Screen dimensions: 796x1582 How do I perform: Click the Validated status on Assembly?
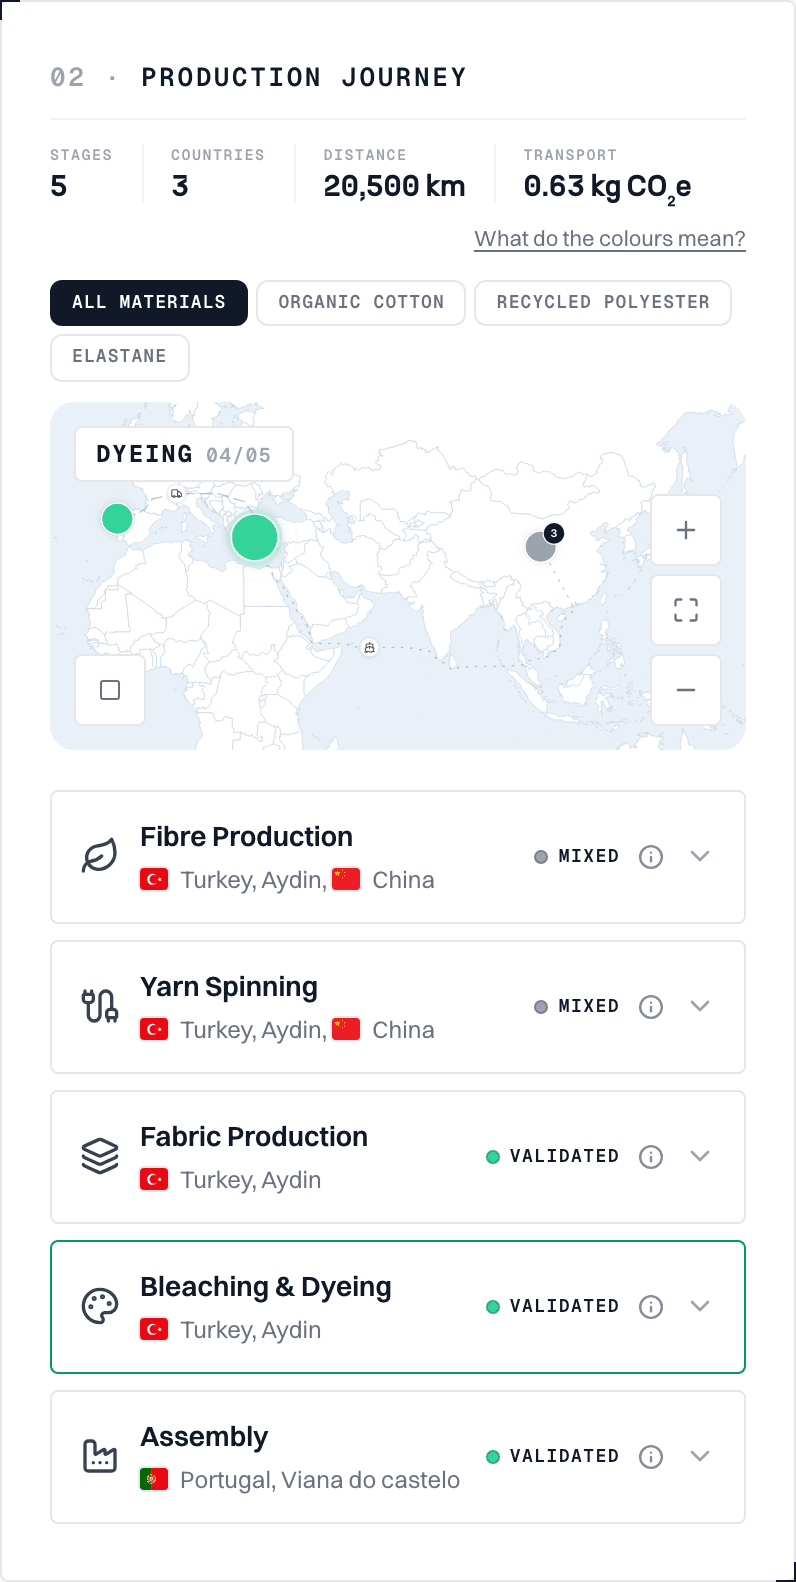(x=553, y=1457)
